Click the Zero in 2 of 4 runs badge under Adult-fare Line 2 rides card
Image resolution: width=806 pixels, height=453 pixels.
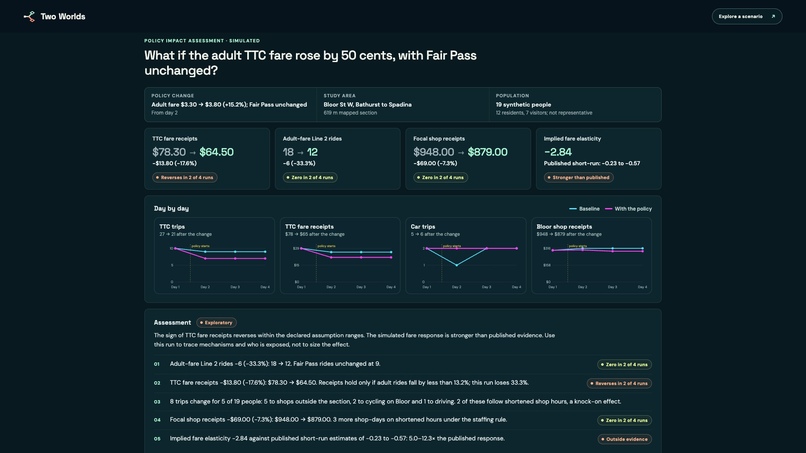tap(310, 177)
